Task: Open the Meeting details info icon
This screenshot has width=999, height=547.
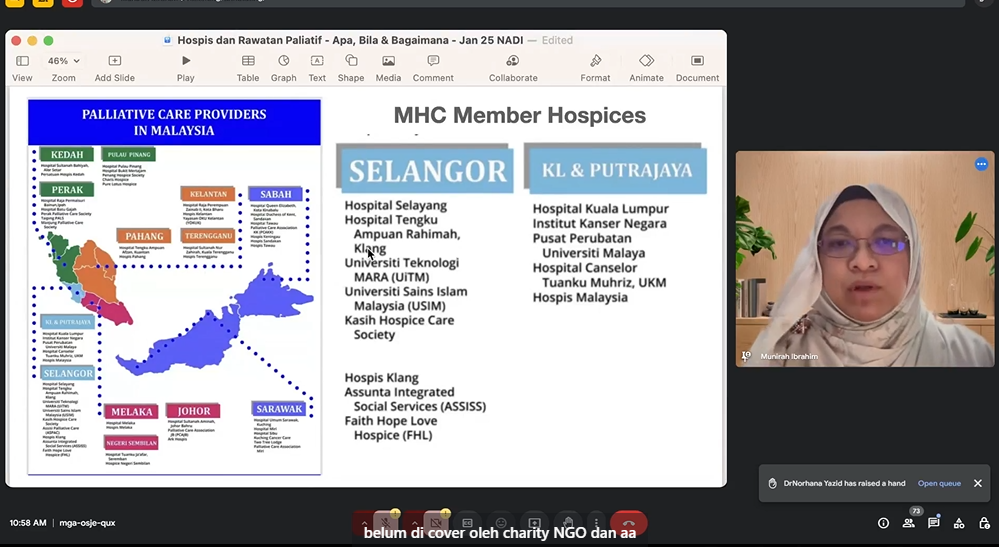Action: click(883, 523)
